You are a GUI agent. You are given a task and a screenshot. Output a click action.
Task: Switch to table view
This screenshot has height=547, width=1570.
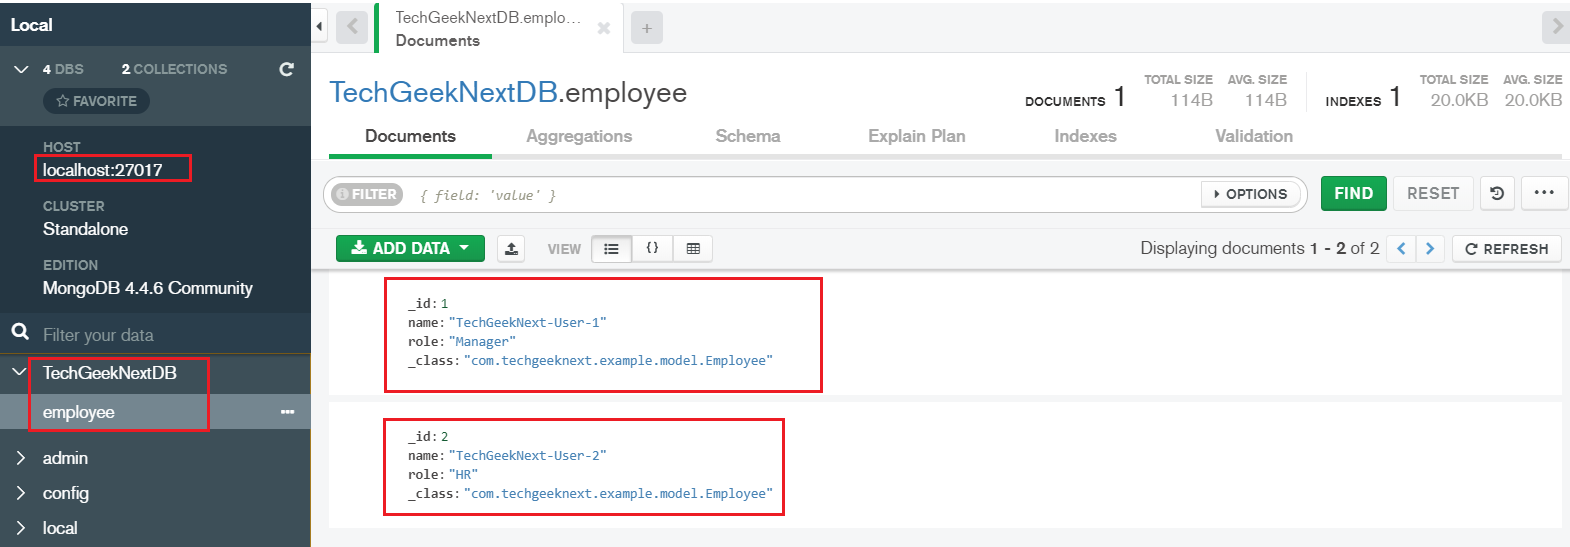click(x=693, y=248)
